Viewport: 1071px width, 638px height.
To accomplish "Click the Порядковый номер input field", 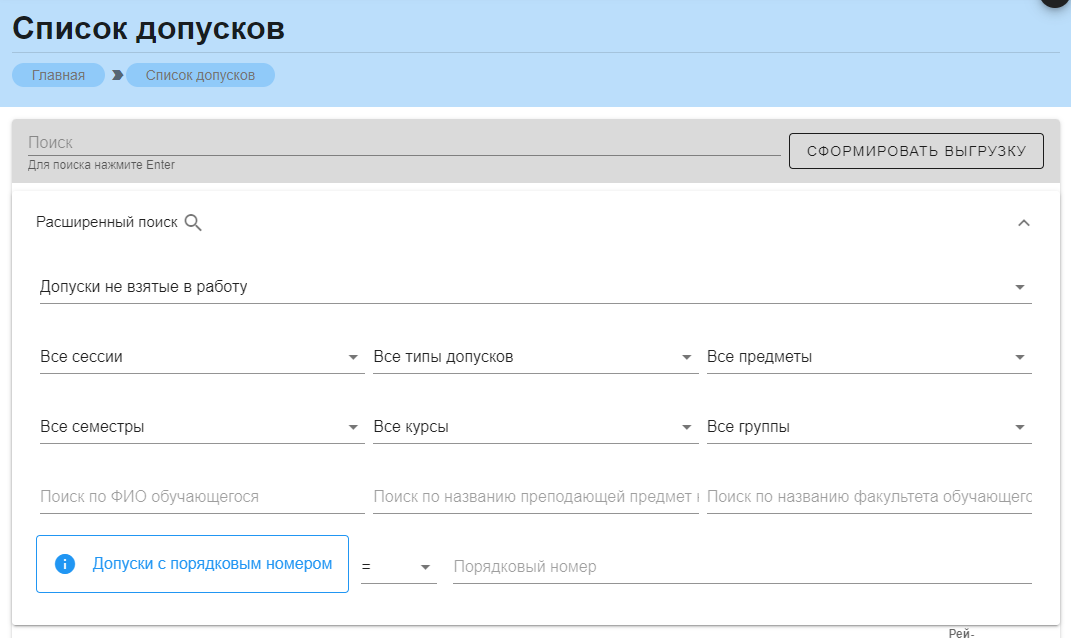I will point(741,567).
